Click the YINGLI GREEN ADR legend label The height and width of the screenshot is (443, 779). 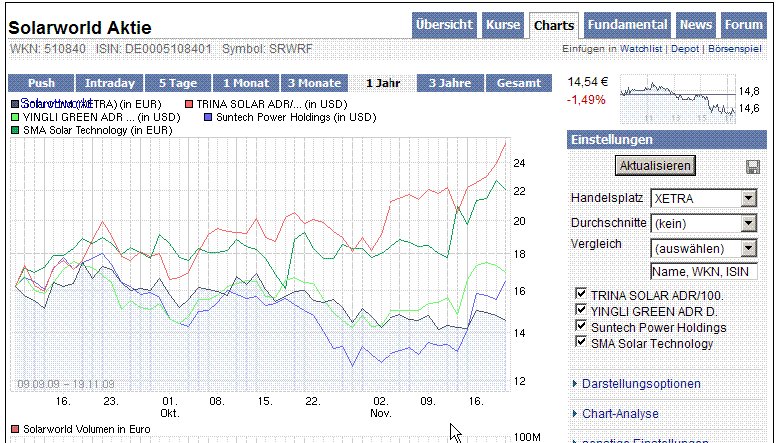tap(101, 118)
